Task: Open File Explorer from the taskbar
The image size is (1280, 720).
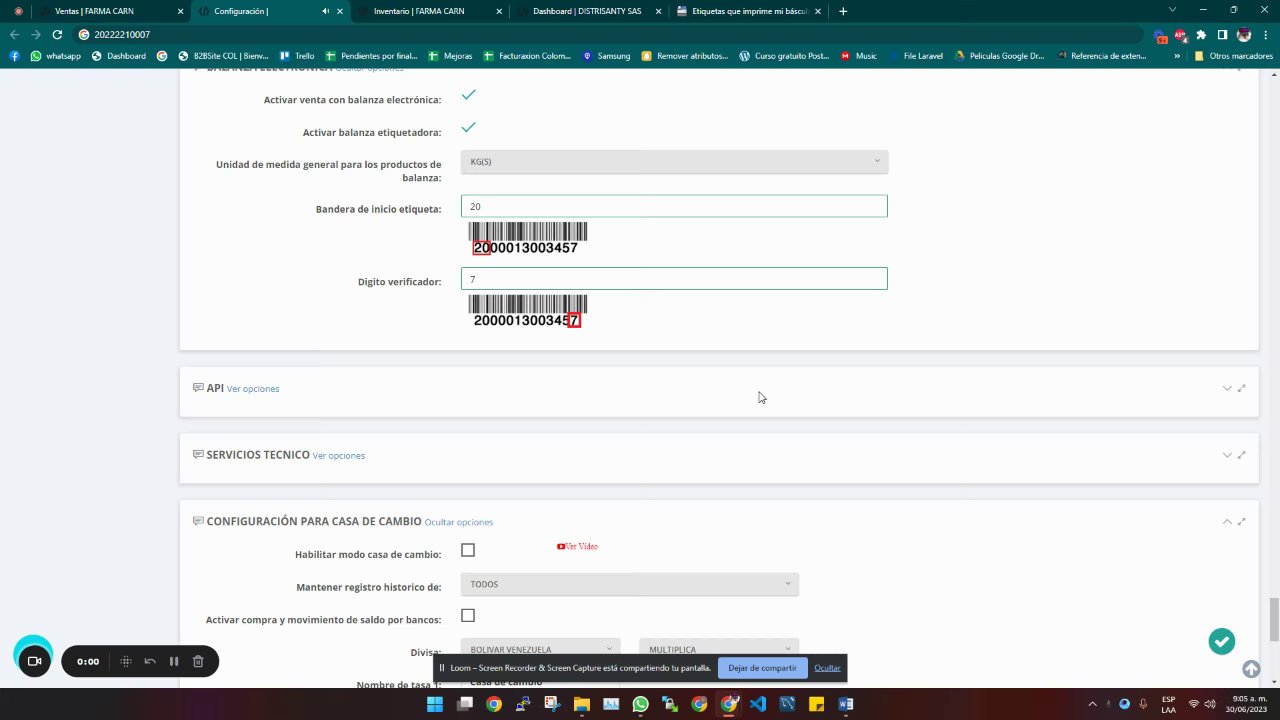Action: [582, 704]
